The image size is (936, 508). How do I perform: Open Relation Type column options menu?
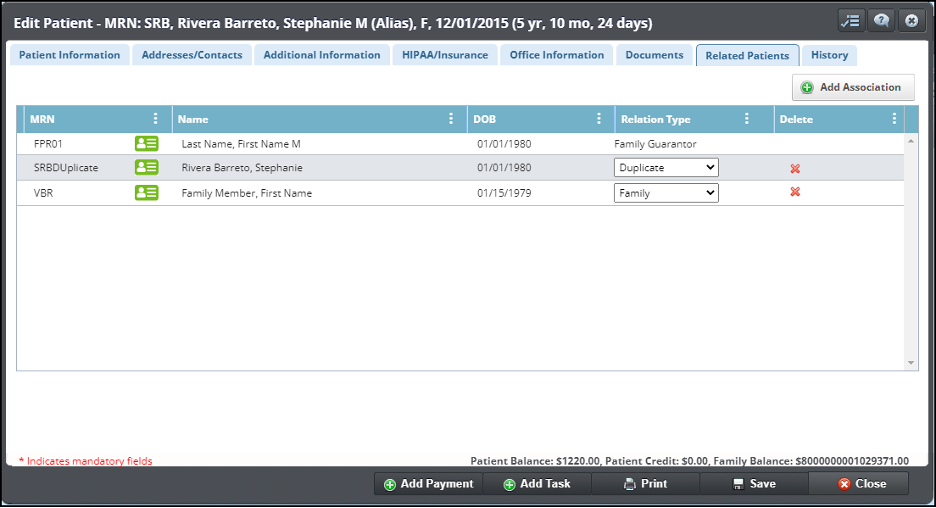coord(747,119)
